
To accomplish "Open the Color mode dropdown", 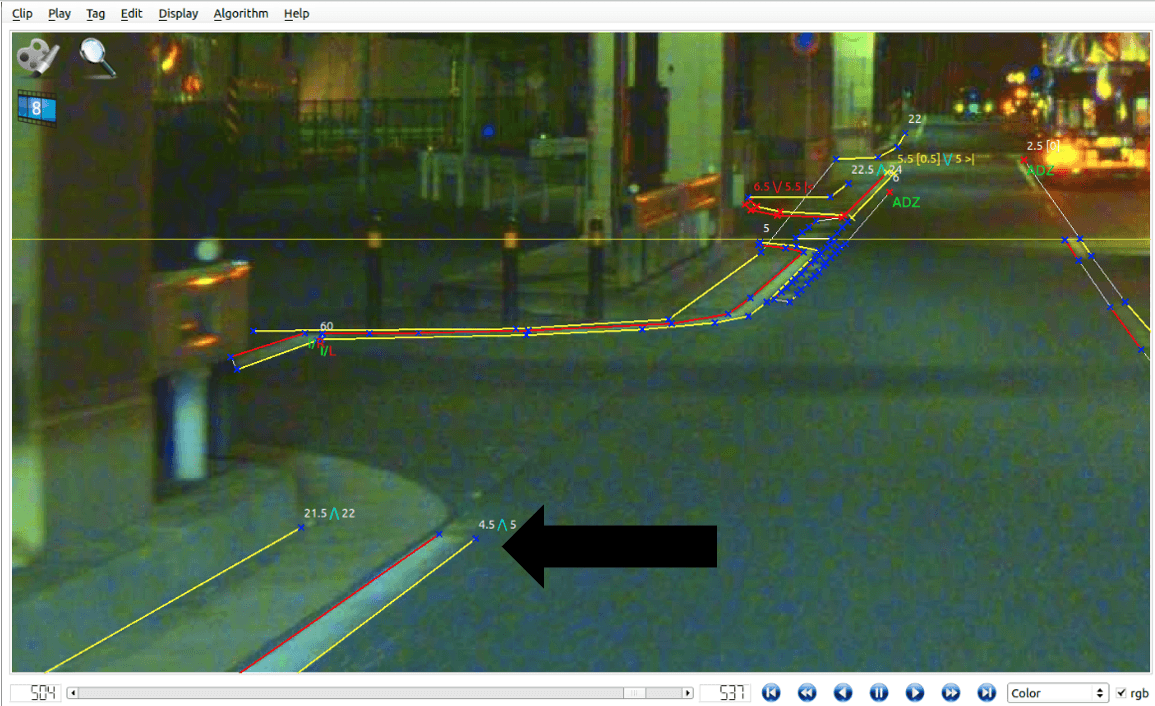I will [x=1058, y=693].
